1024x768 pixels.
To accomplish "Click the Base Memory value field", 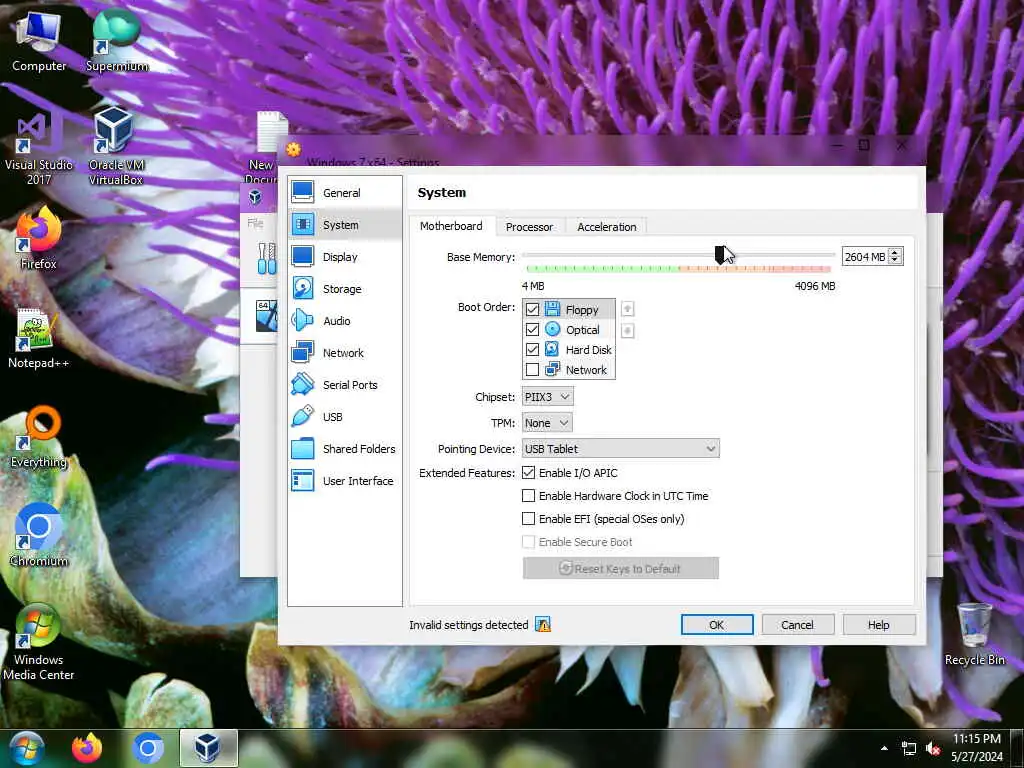I will (865, 257).
